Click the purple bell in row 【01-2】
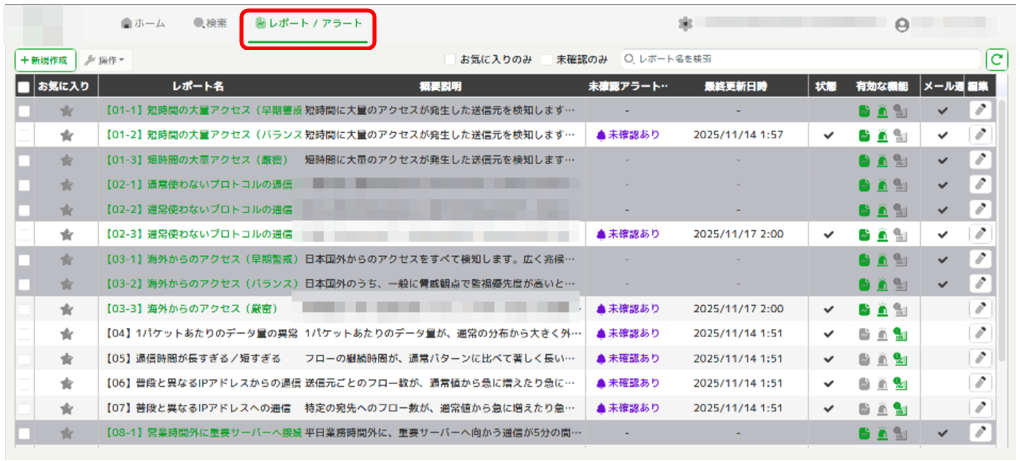The image size is (1020, 461). tap(601, 135)
